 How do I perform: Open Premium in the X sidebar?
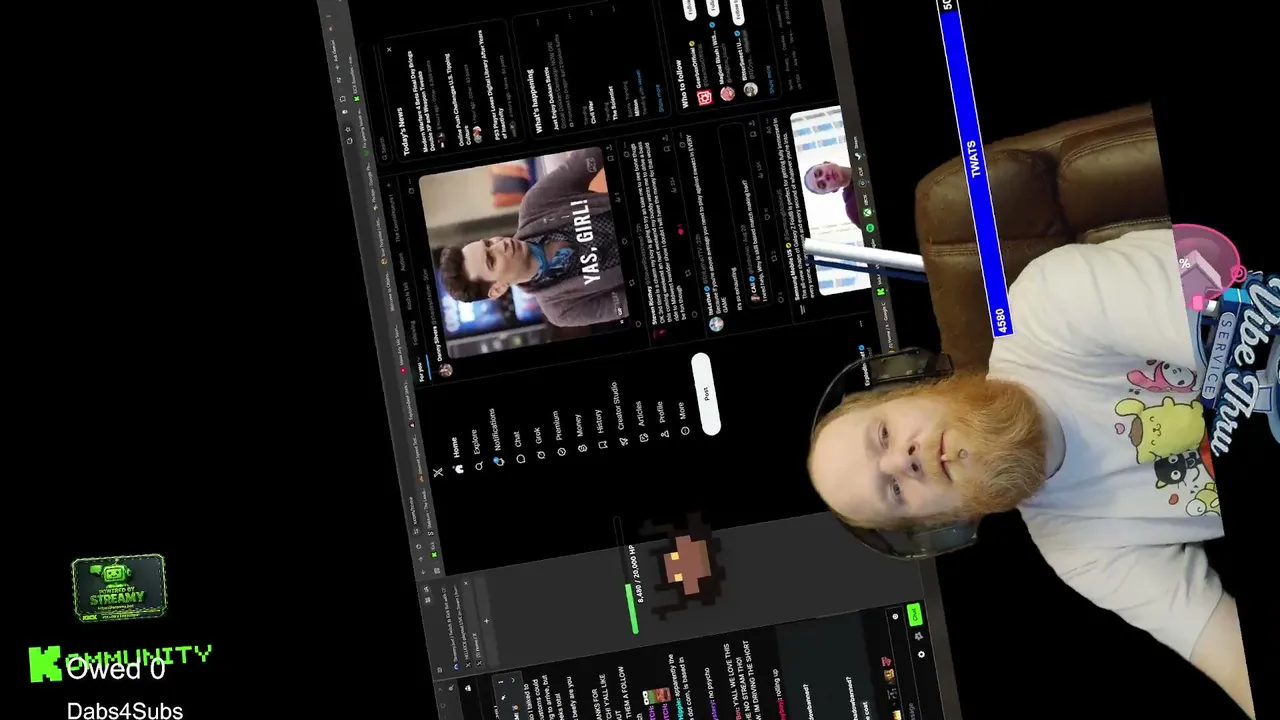click(558, 434)
